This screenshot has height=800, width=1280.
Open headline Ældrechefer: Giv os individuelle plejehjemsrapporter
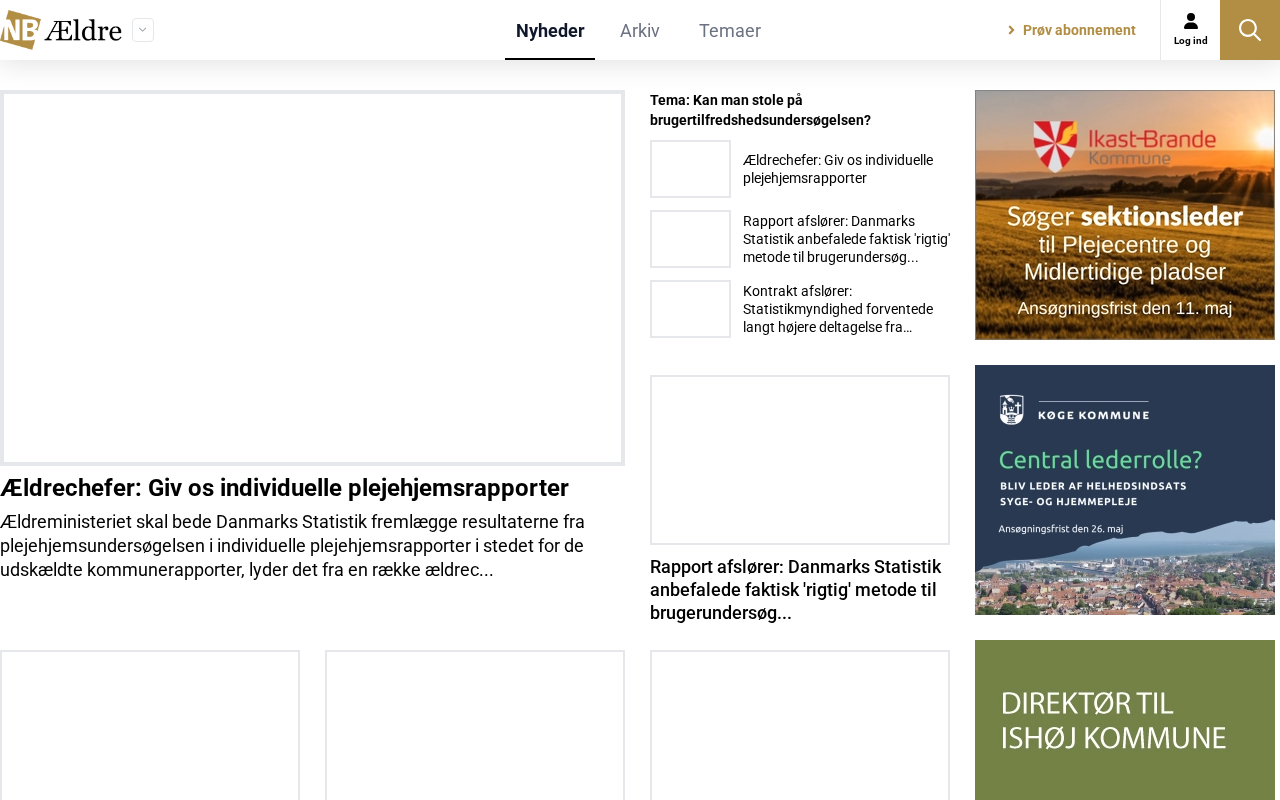[285, 488]
